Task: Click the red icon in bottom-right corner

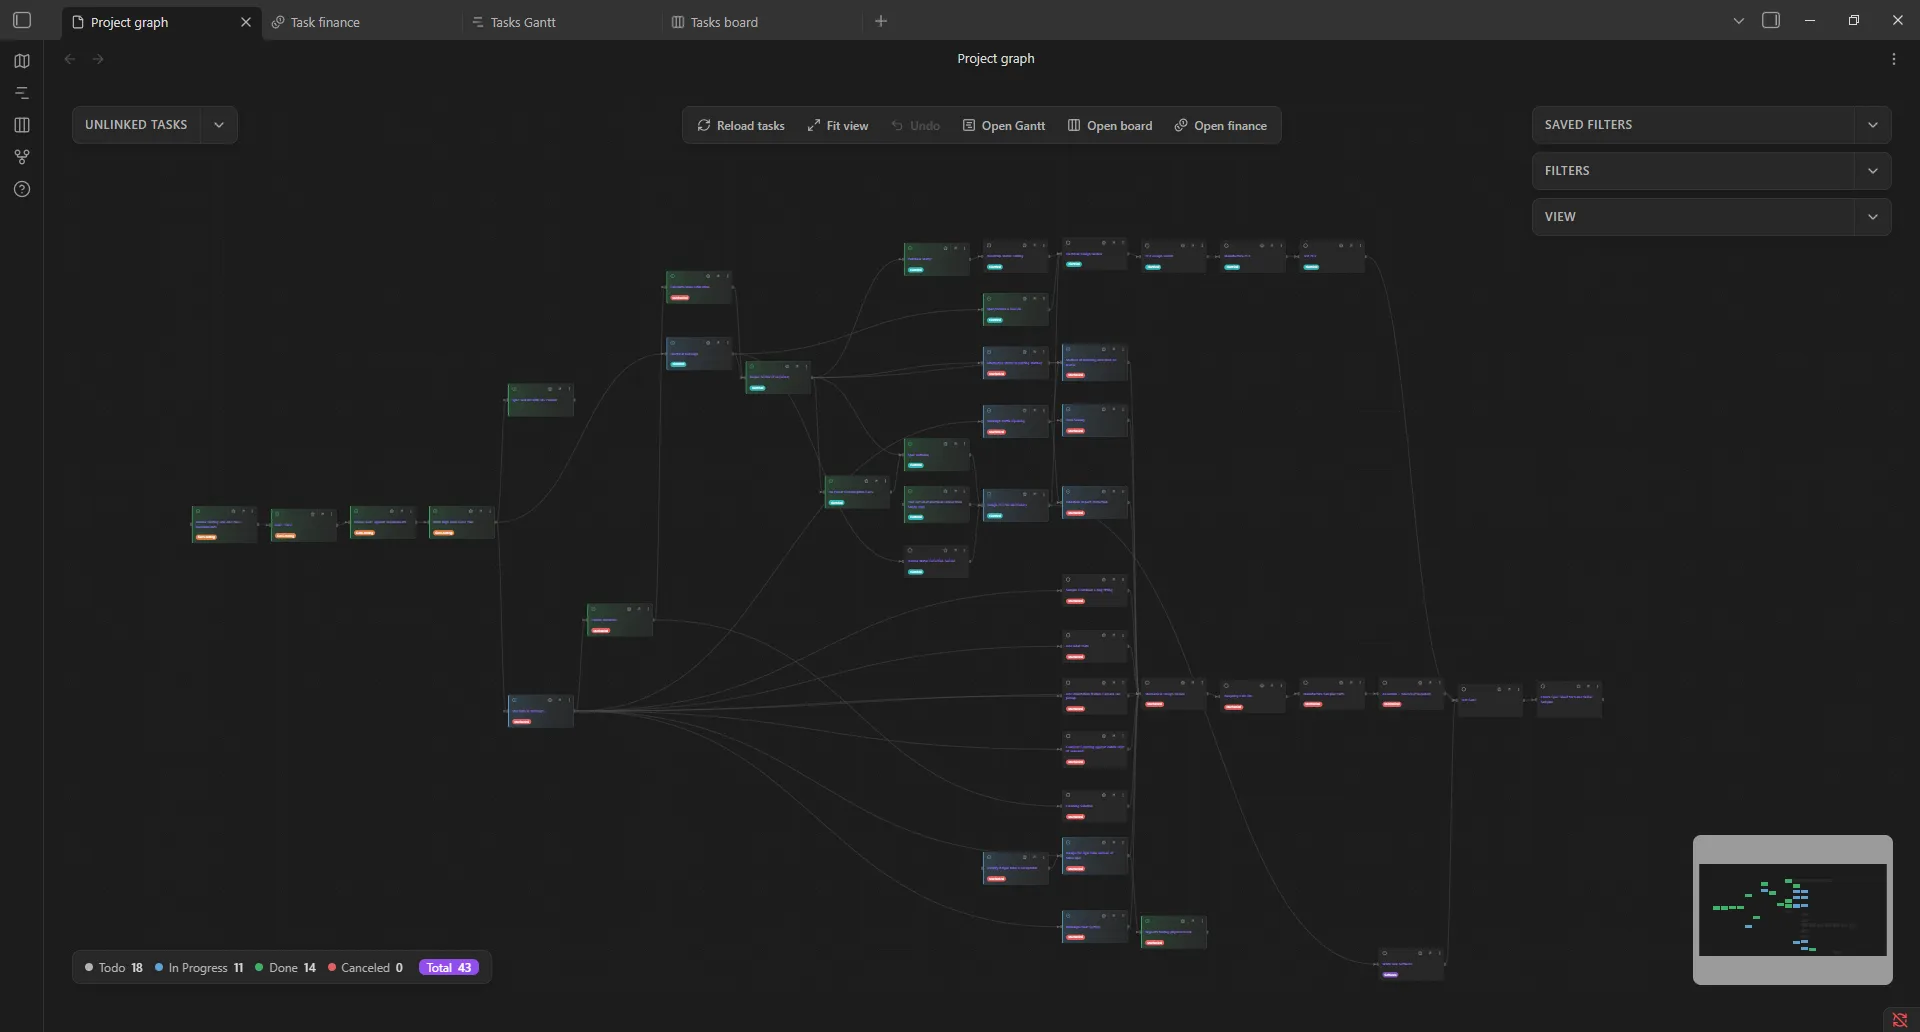Action: tap(1900, 1020)
